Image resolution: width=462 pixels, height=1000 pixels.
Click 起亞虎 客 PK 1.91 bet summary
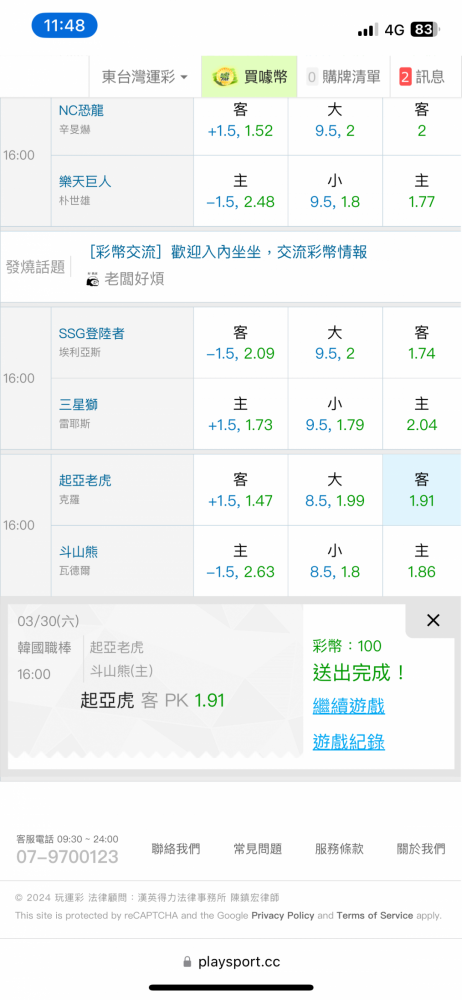click(x=153, y=700)
